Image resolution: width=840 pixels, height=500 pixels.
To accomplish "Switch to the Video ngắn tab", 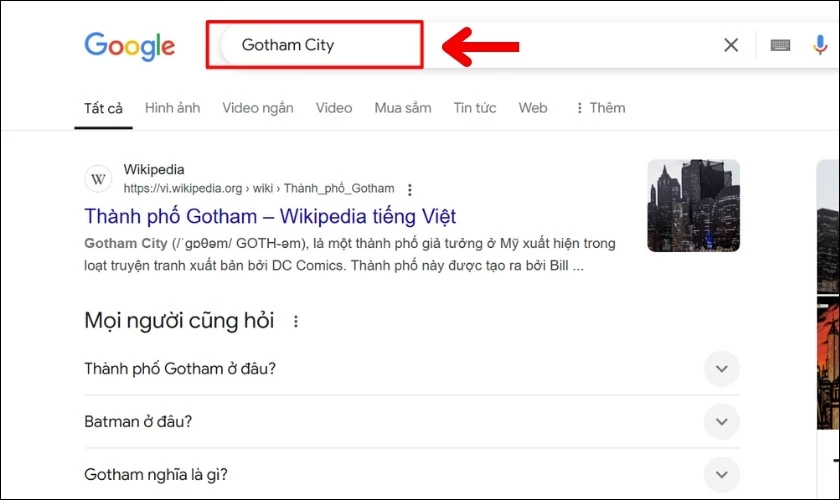I will click(x=258, y=108).
